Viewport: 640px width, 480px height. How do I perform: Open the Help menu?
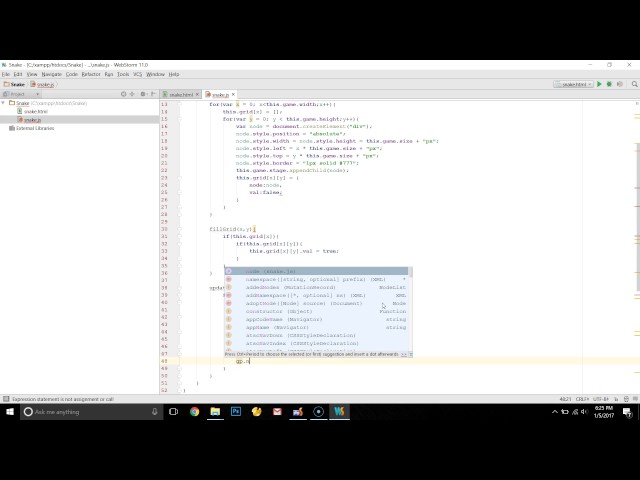coord(174,74)
